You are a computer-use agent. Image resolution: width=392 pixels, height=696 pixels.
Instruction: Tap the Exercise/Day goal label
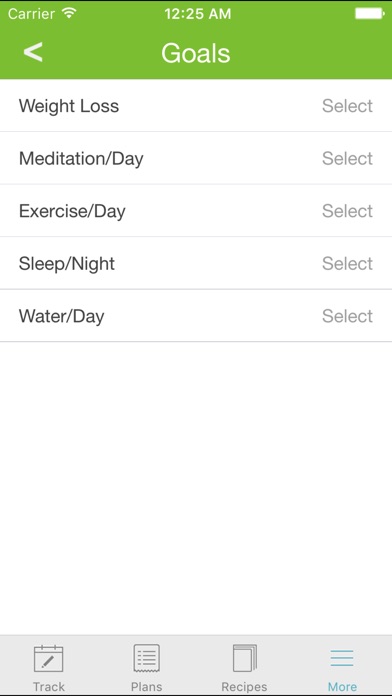(x=72, y=211)
